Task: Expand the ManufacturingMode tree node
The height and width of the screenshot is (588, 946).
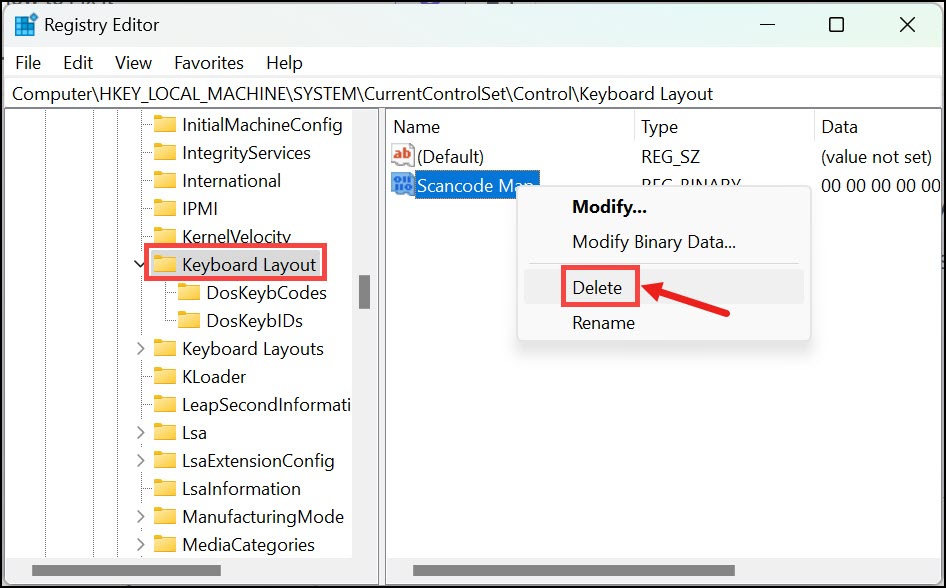Action: point(140,516)
